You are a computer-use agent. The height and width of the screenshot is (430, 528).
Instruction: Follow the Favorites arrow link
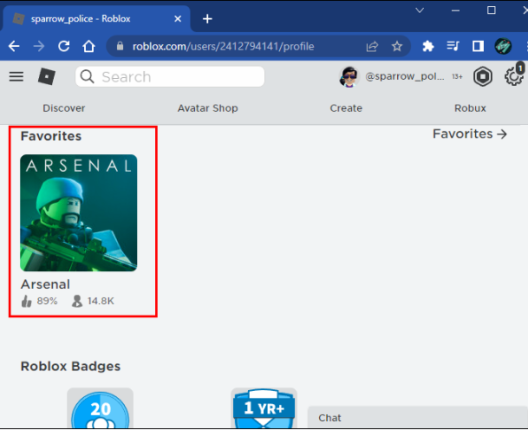[x=470, y=134]
